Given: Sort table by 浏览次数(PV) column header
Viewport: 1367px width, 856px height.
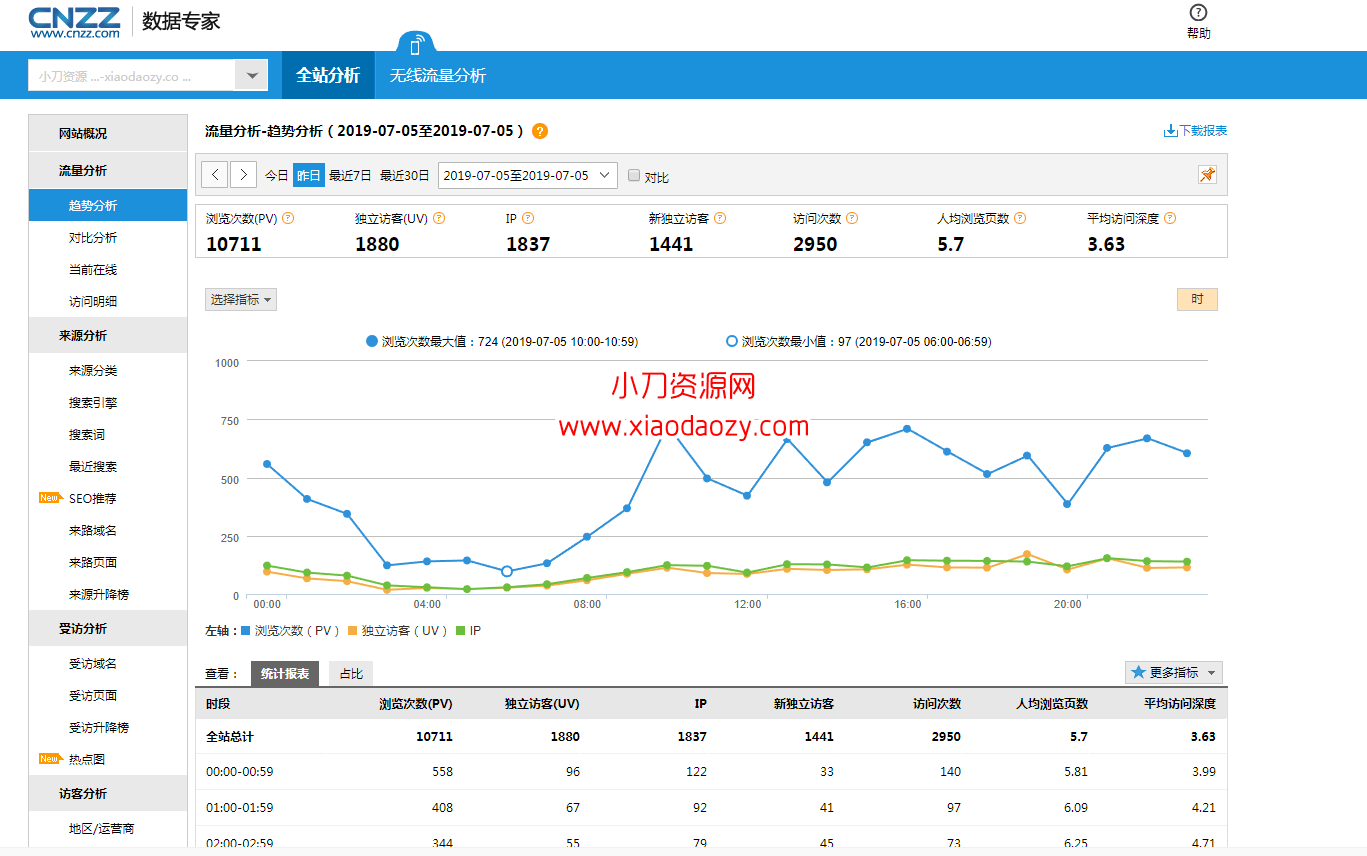Looking at the screenshot, I should click(416, 704).
